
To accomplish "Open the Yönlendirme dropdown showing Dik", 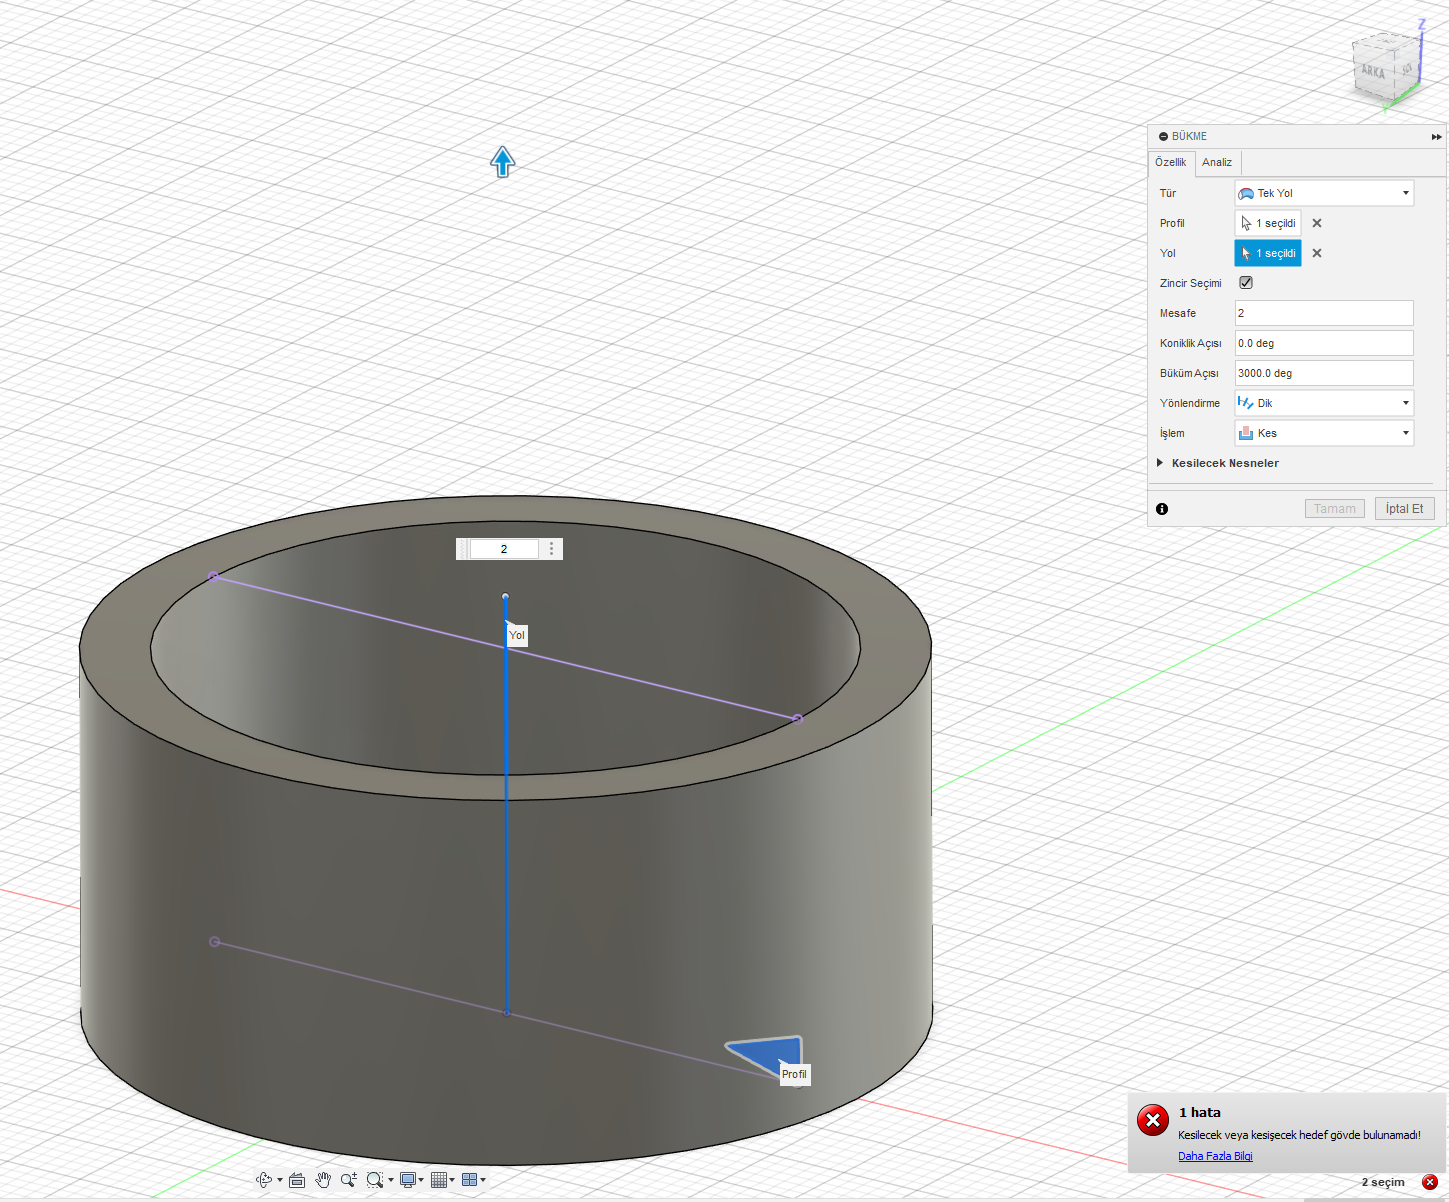I will point(1324,403).
